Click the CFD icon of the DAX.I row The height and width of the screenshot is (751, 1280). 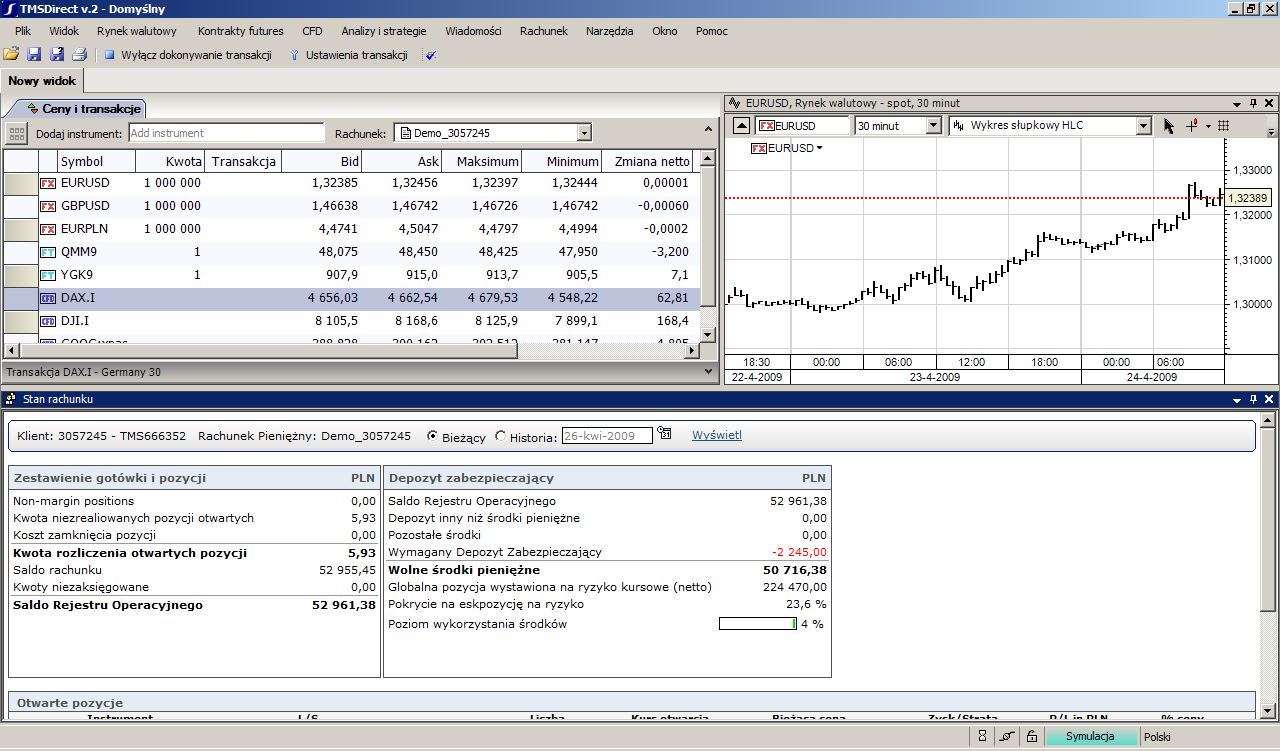coord(48,298)
